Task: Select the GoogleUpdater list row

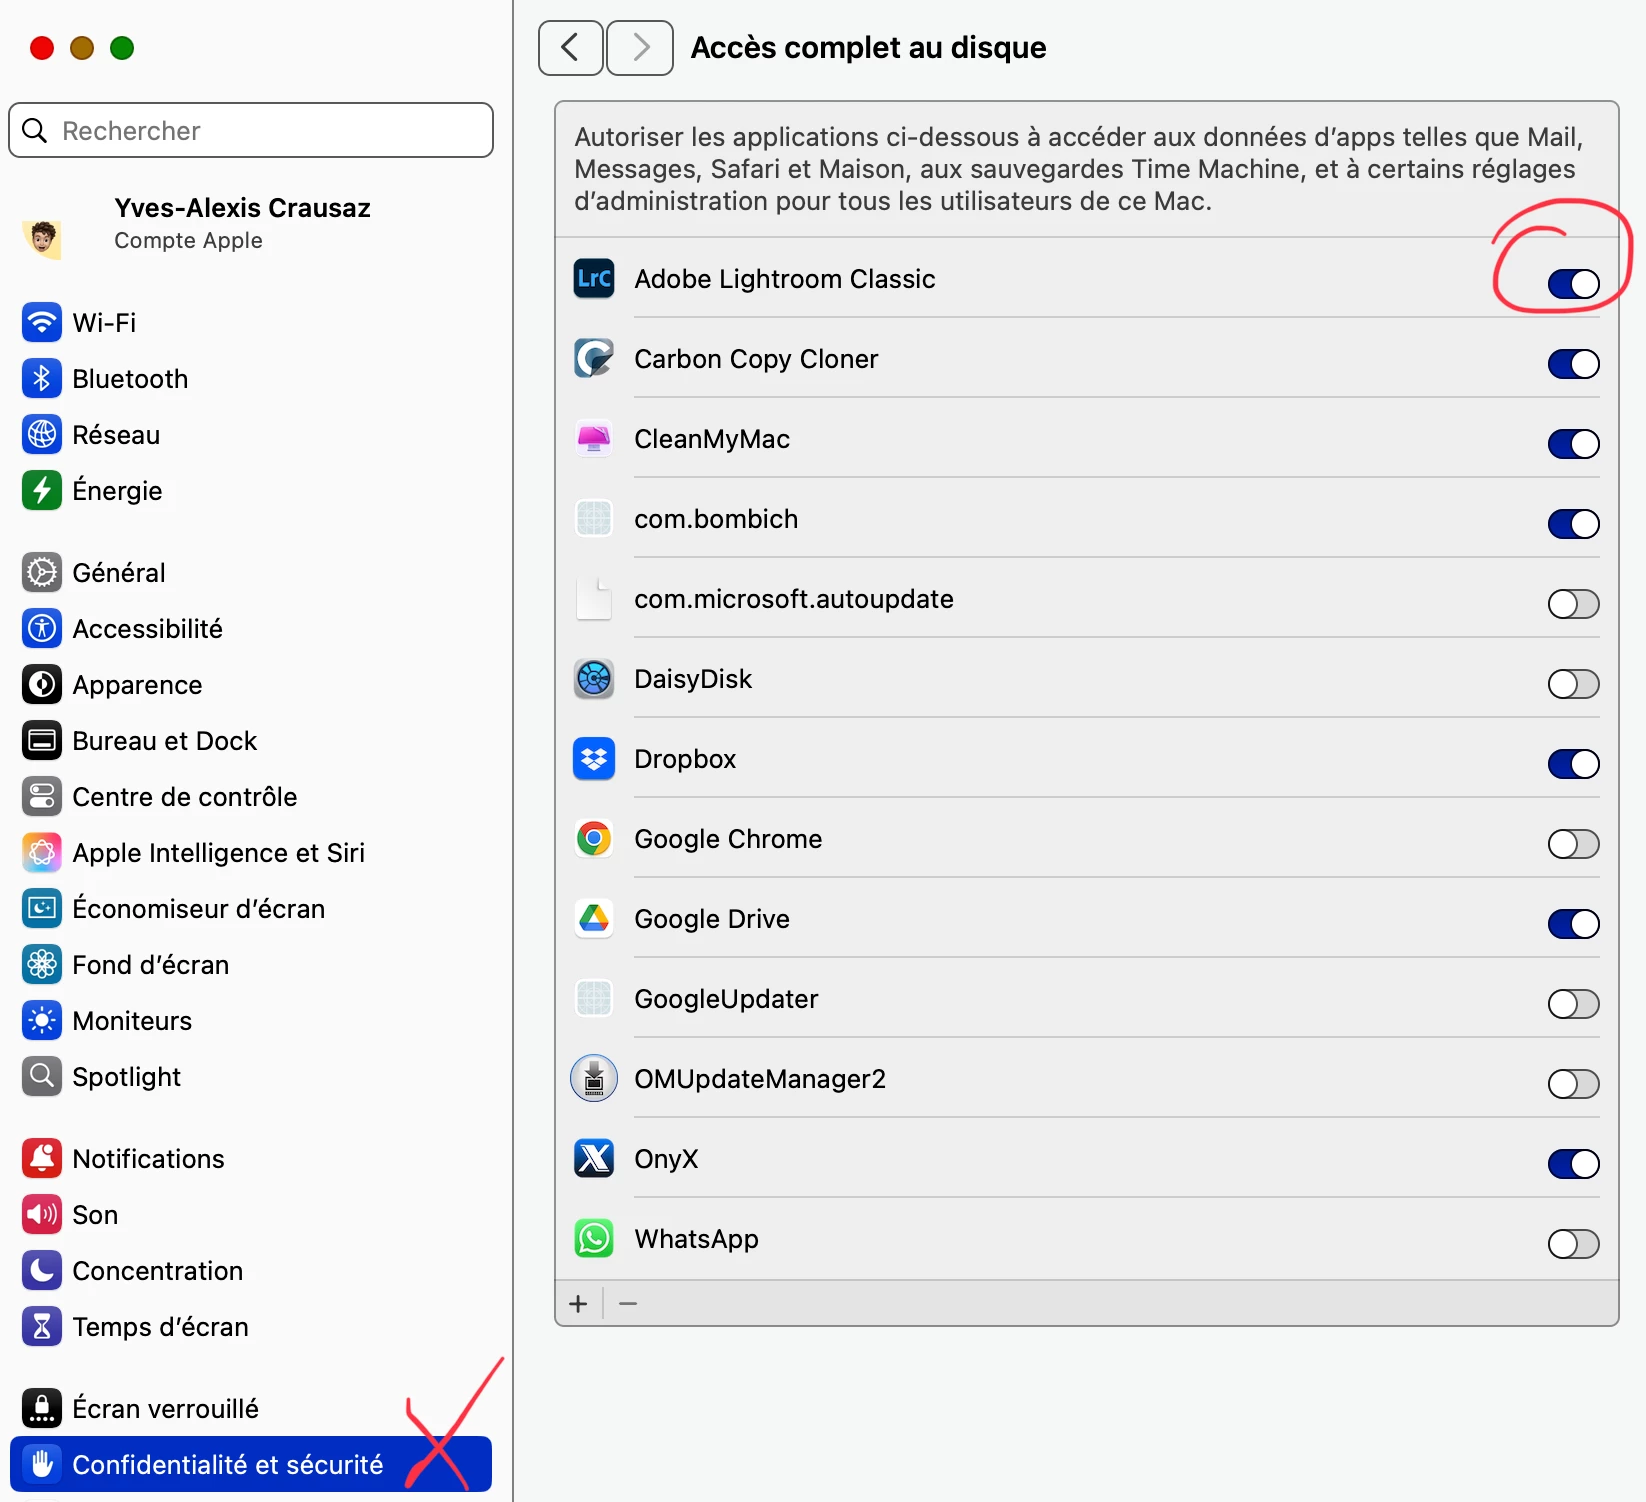Action: point(1087,999)
